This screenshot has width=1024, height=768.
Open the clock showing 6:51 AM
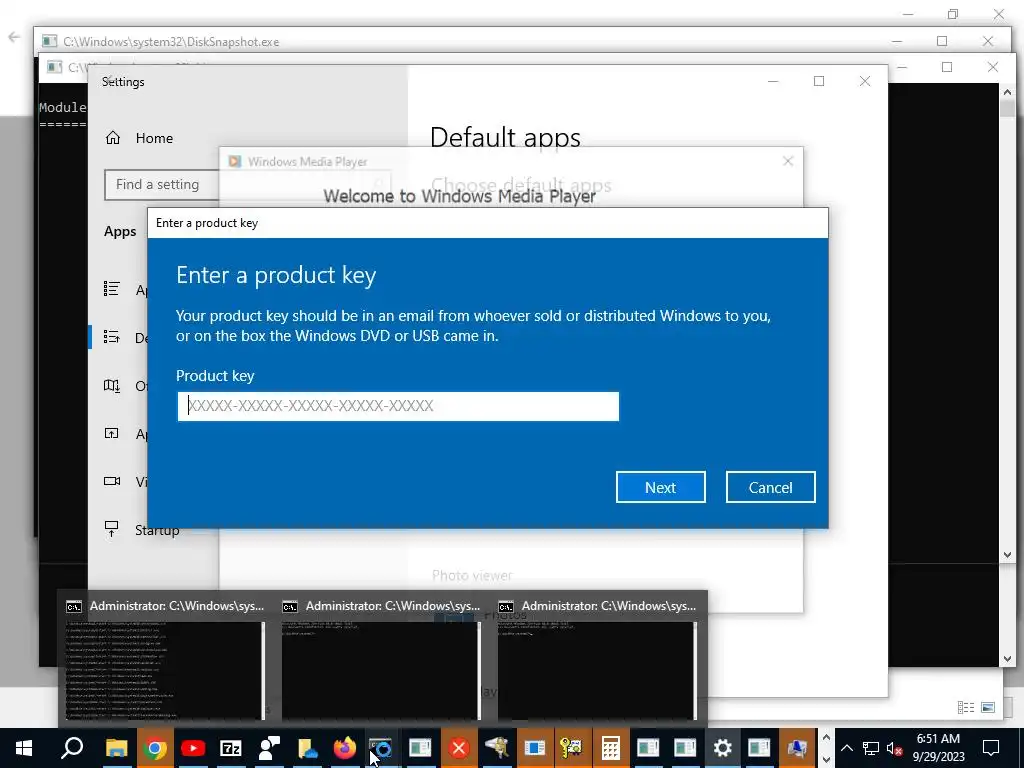[x=938, y=748]
